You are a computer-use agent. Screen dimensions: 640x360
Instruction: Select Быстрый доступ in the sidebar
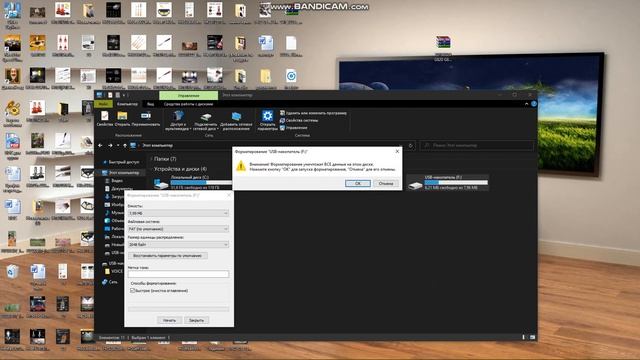click(x=120, y=162)
